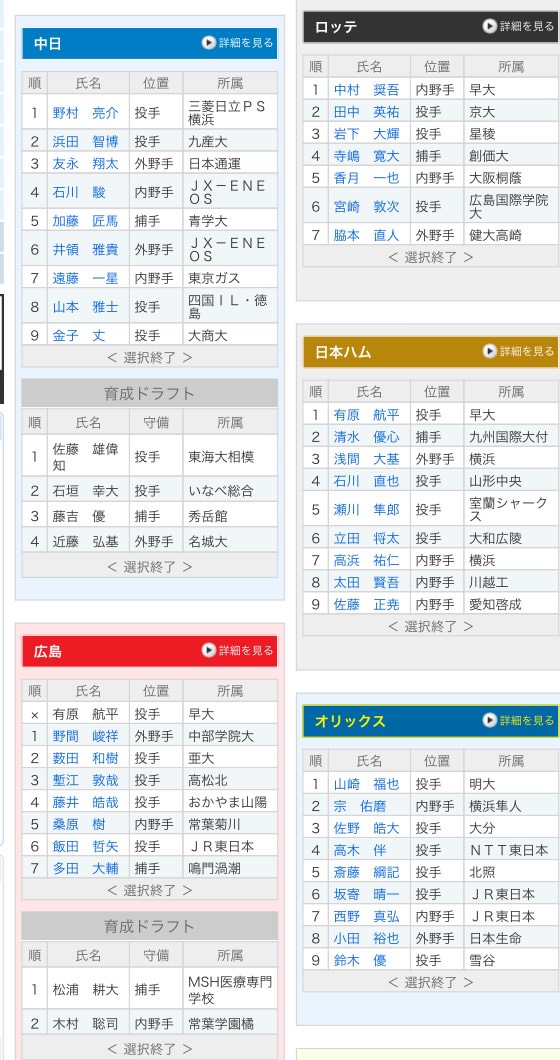This screenshot has height=1060, width=560.
Task: Open player link 野村 亮介
Action: pyautogui.click(x=85, y=113)
